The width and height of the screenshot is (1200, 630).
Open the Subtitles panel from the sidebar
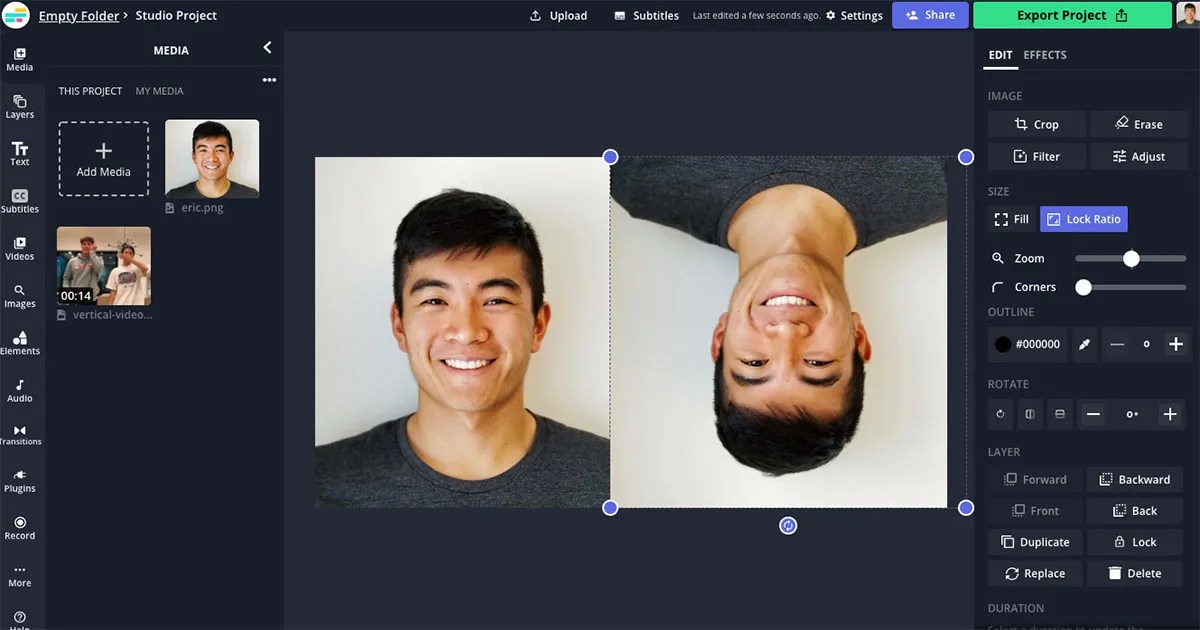[x=19, y=200]
